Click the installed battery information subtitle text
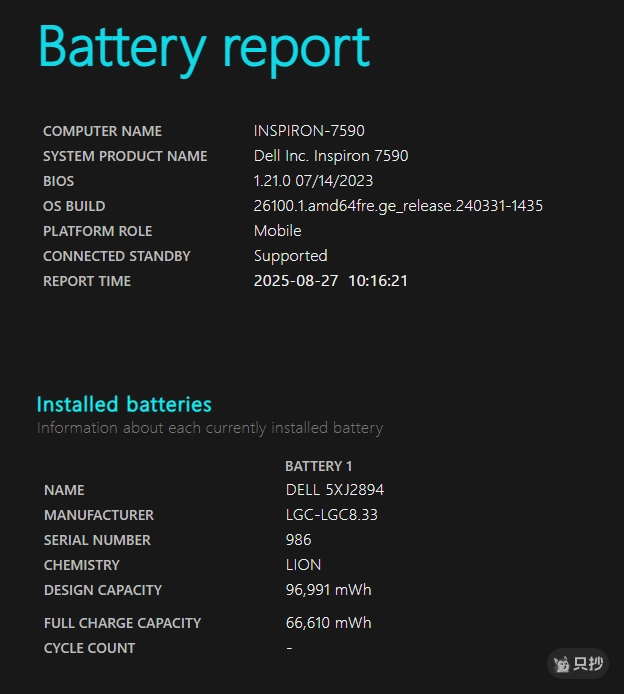624x694 pixels. pos(210,428)
